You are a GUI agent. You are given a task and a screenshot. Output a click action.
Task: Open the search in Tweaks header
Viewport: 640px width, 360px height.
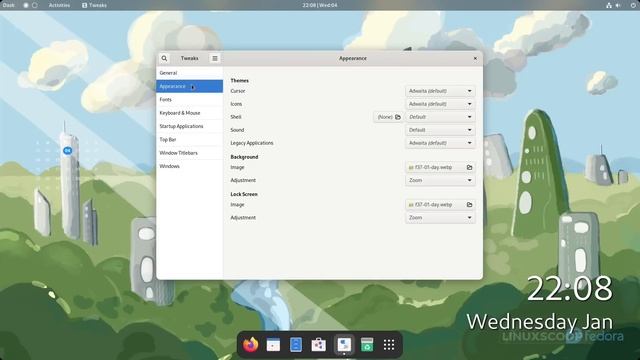164,58
